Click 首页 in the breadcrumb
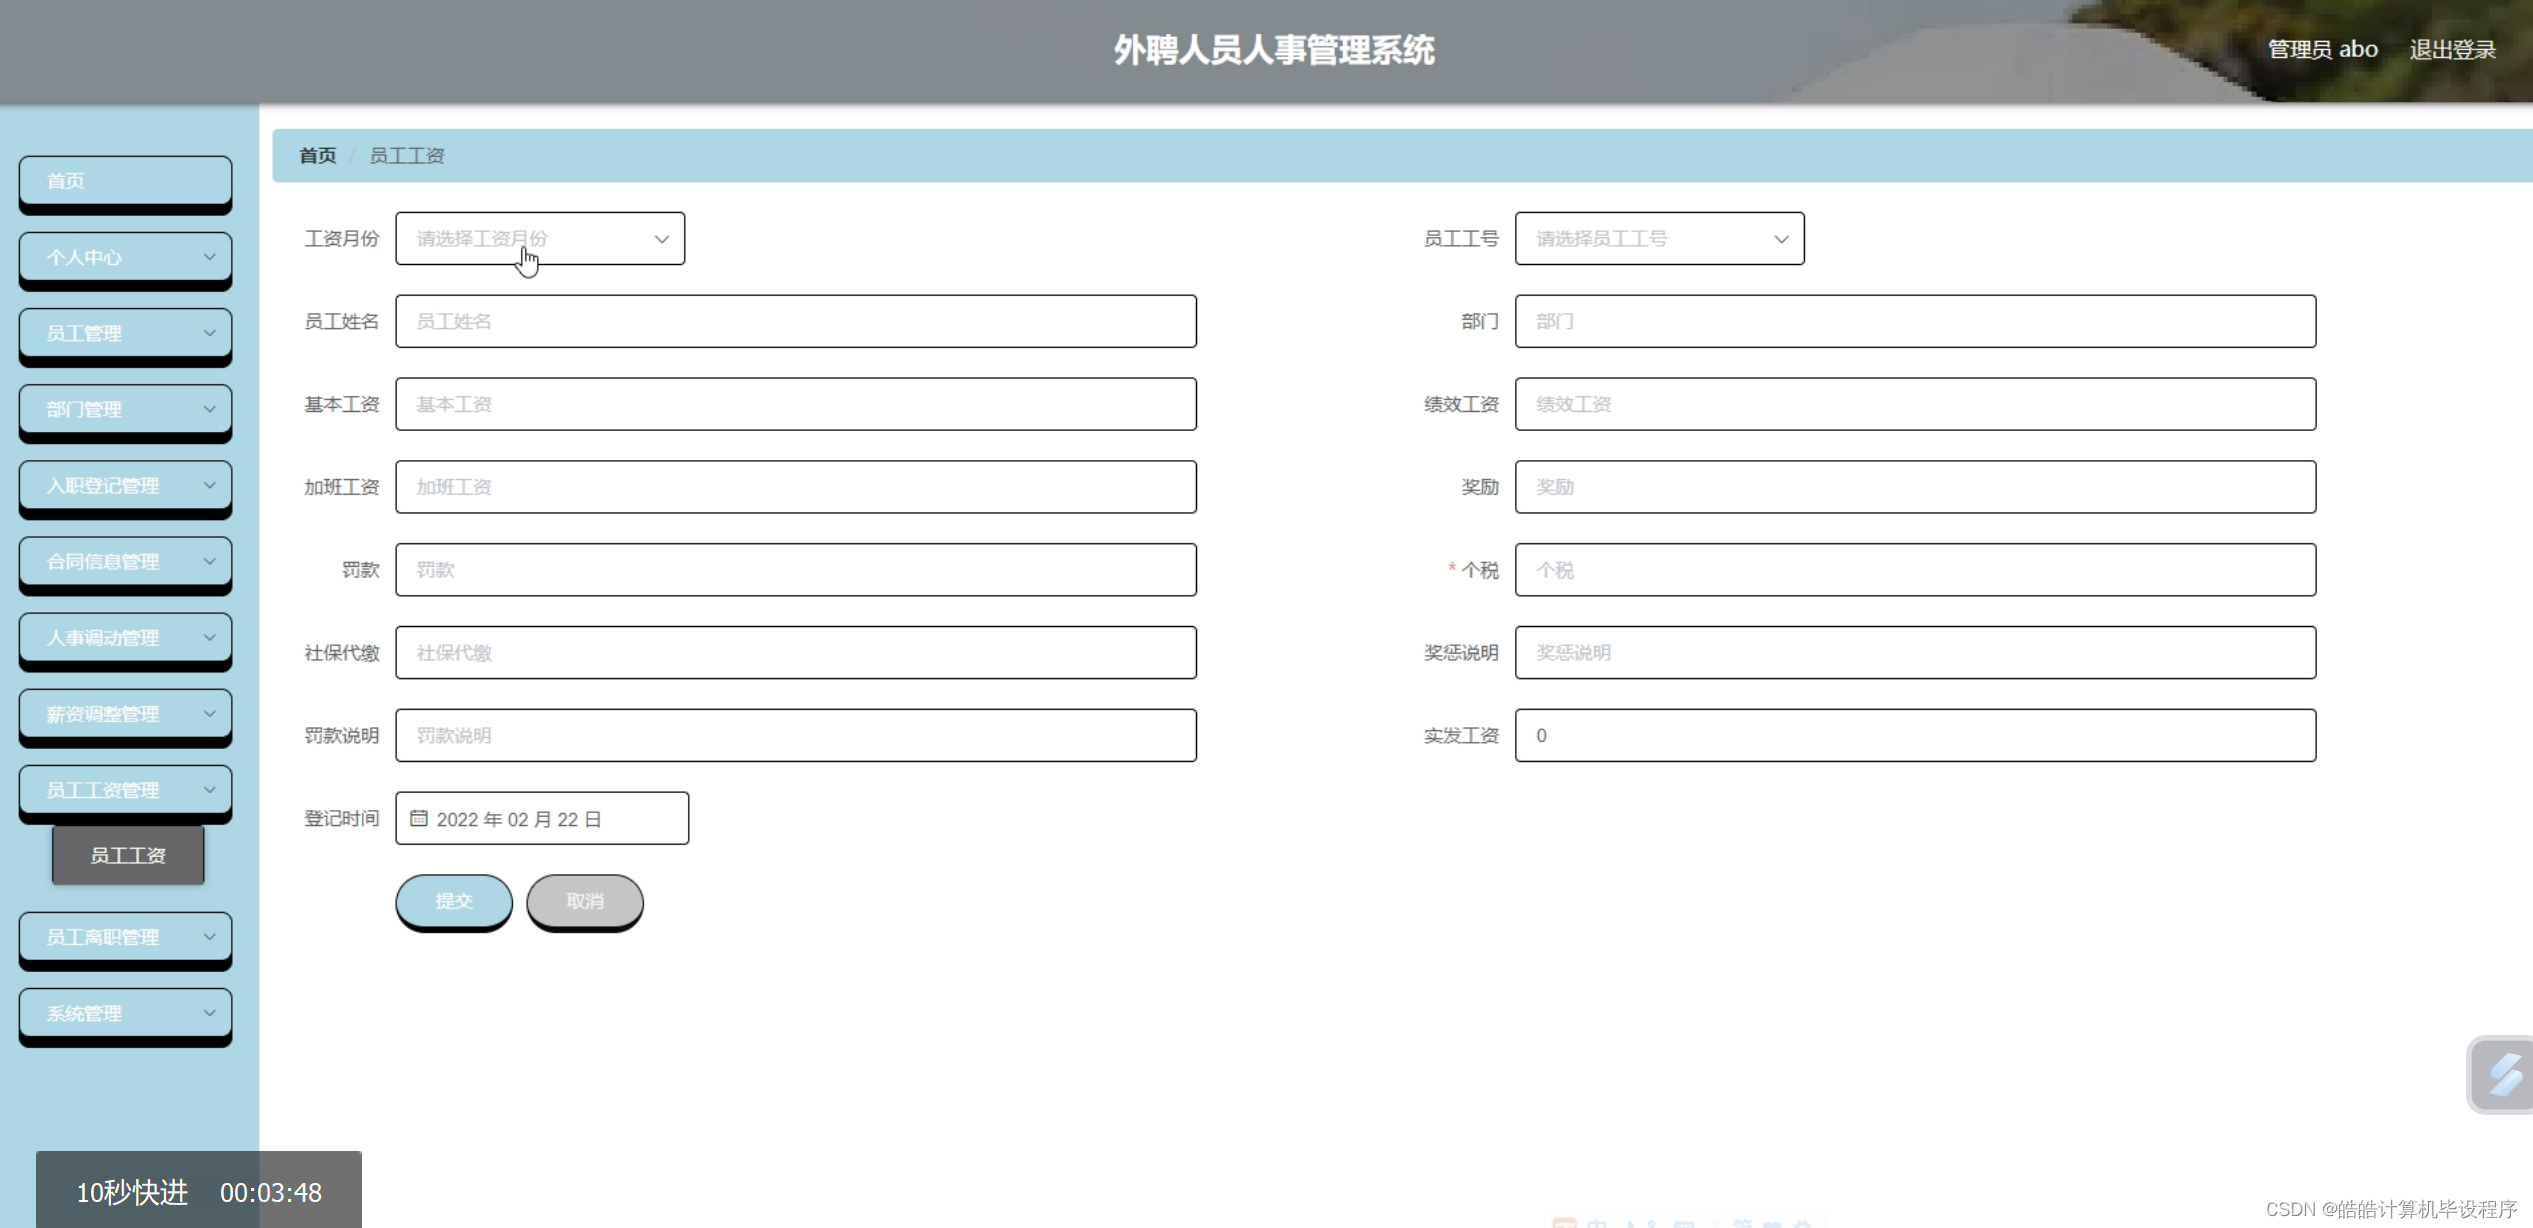Screen dimensions: 2533x1228 [317, 156]
